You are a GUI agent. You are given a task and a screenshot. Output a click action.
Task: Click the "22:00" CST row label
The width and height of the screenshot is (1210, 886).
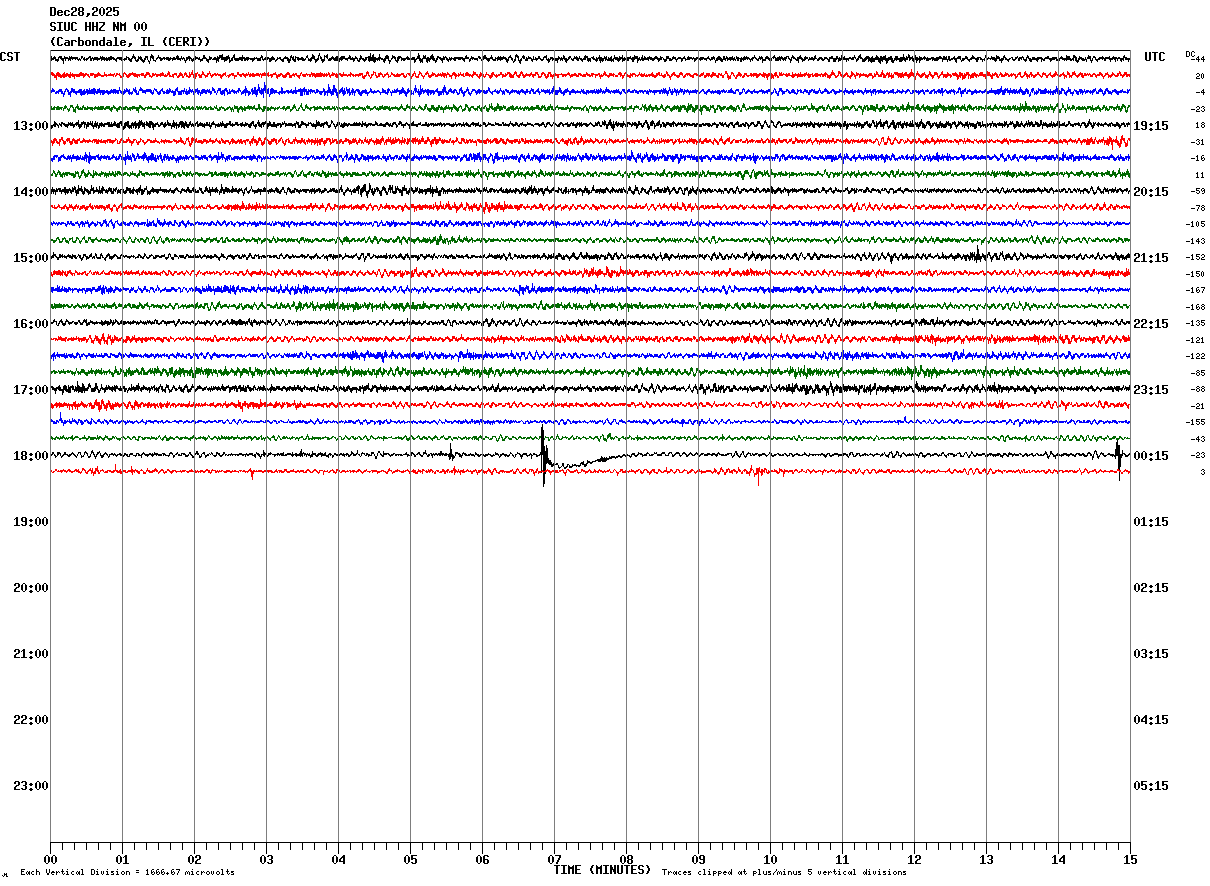coord(31,720)
